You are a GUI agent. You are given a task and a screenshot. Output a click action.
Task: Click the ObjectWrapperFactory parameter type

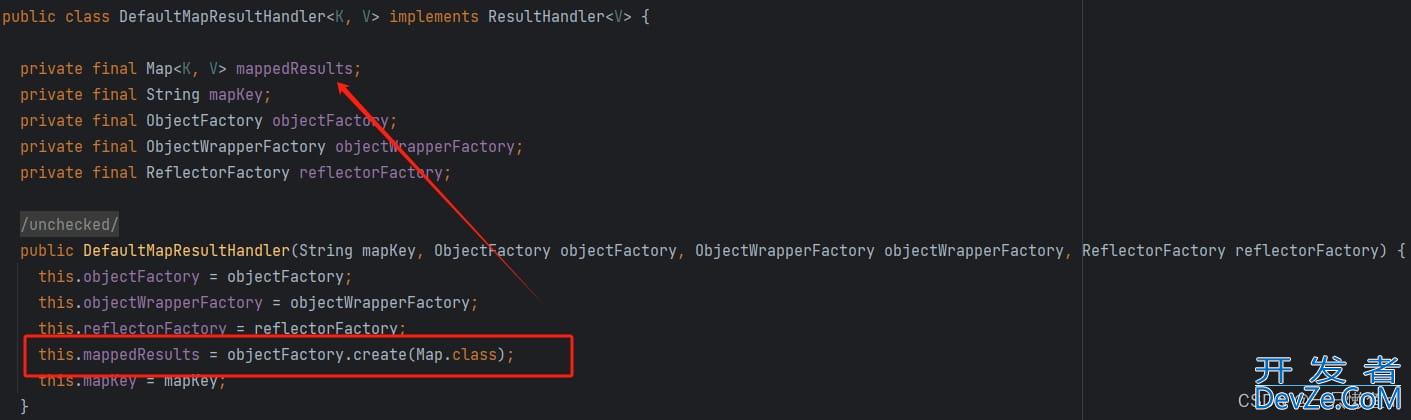click(x=785, y=250)
